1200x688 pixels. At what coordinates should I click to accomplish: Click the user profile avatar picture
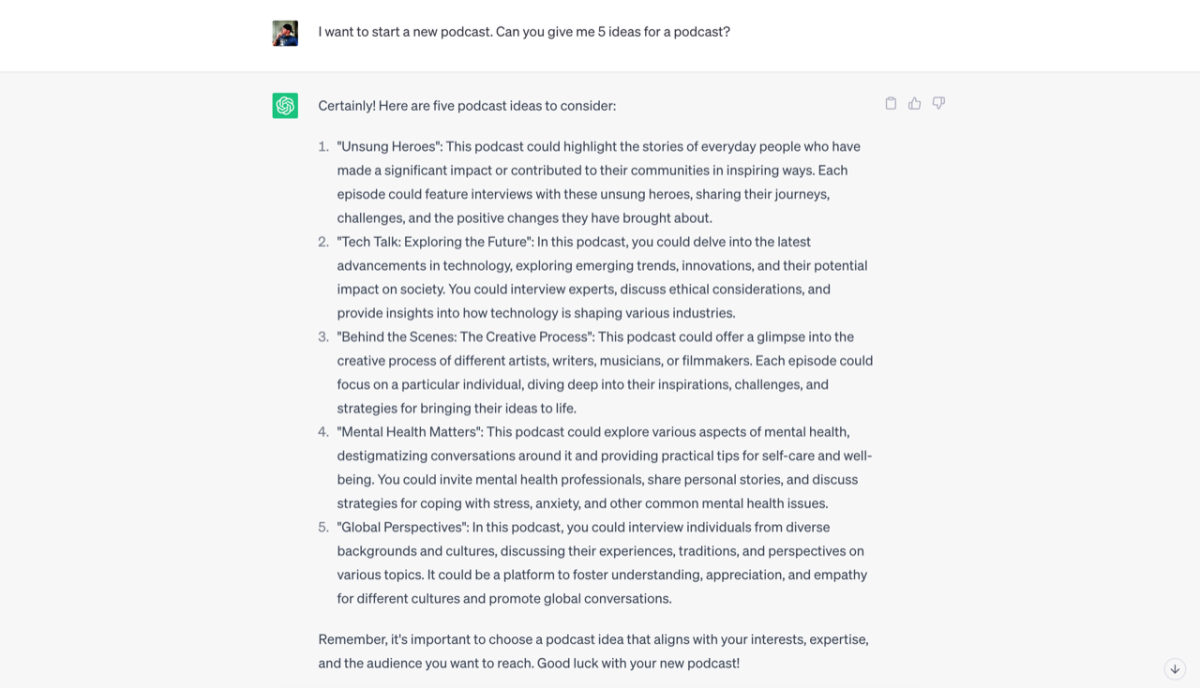(x=285, y=33)
